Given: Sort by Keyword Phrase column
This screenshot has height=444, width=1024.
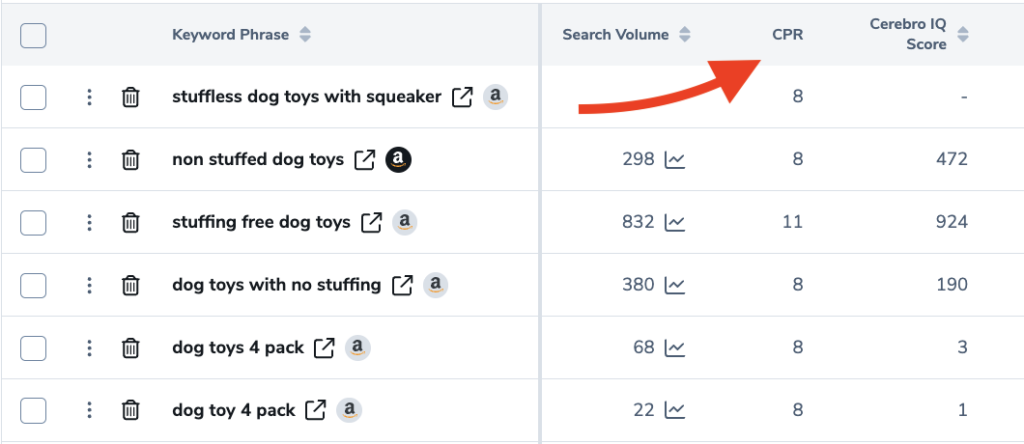Looking at the screenshot, I should coord(305,35).
